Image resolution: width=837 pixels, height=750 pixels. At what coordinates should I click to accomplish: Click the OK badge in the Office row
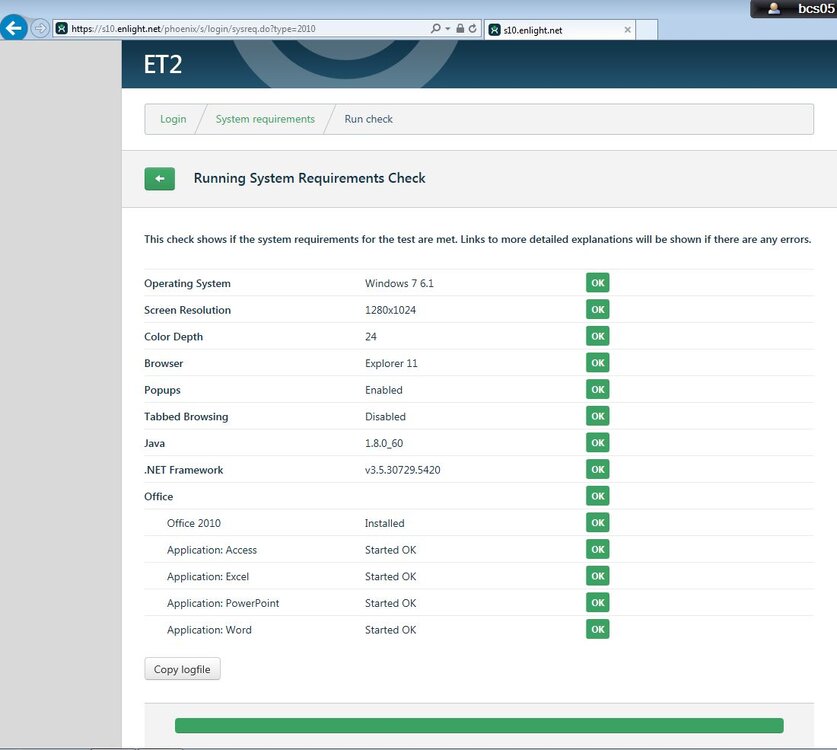coord(597,496)
